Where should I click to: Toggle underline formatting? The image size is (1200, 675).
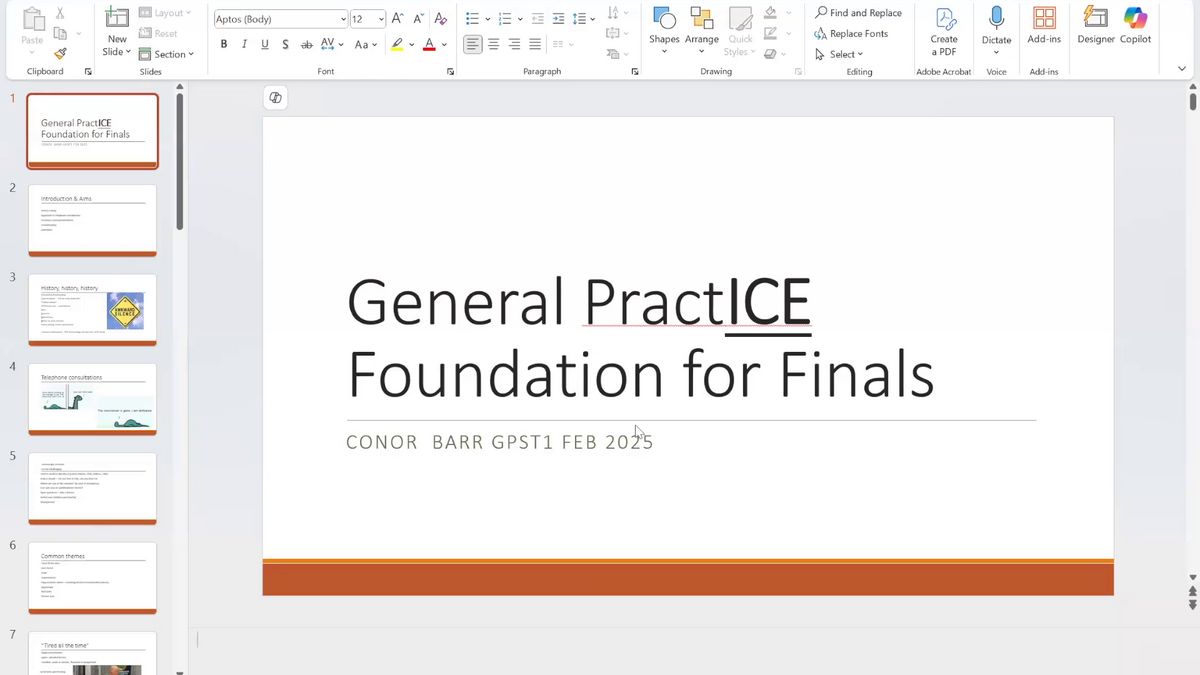[264, 44]
